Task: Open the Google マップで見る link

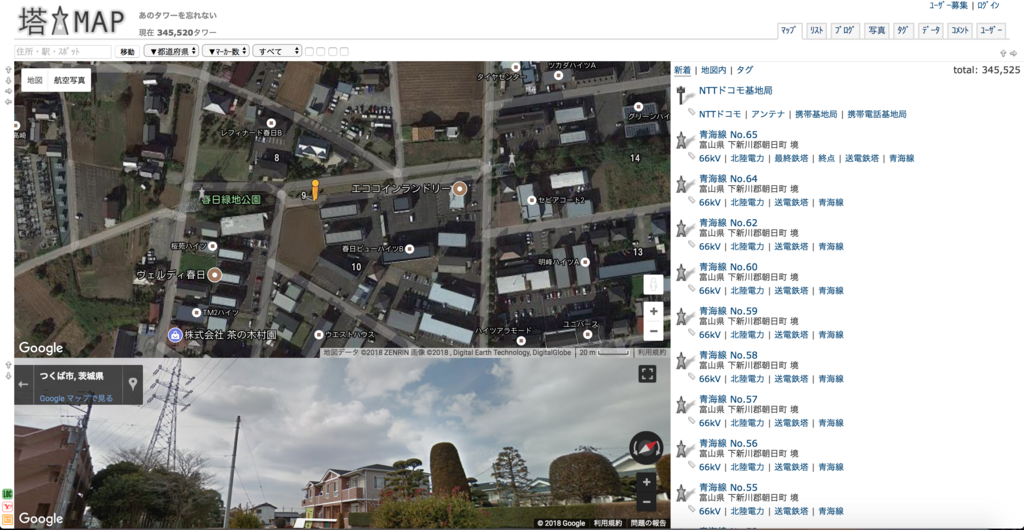Action: pyautogui.click(x=76, y=398)
